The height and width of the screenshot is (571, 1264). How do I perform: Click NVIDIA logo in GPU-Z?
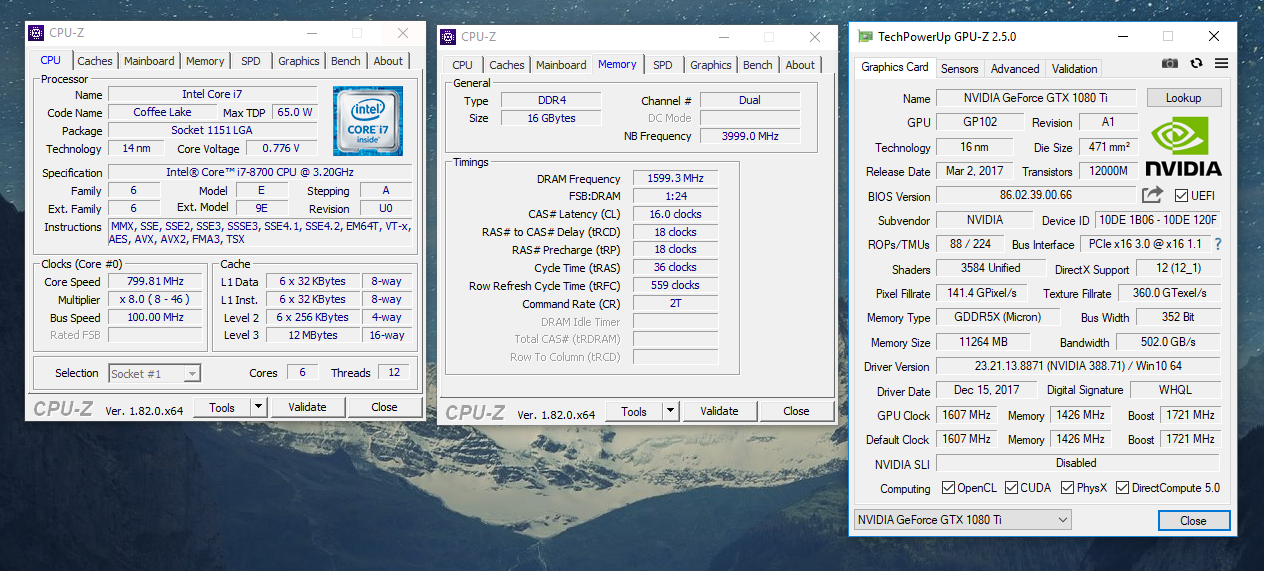(x=1183, y=146)
